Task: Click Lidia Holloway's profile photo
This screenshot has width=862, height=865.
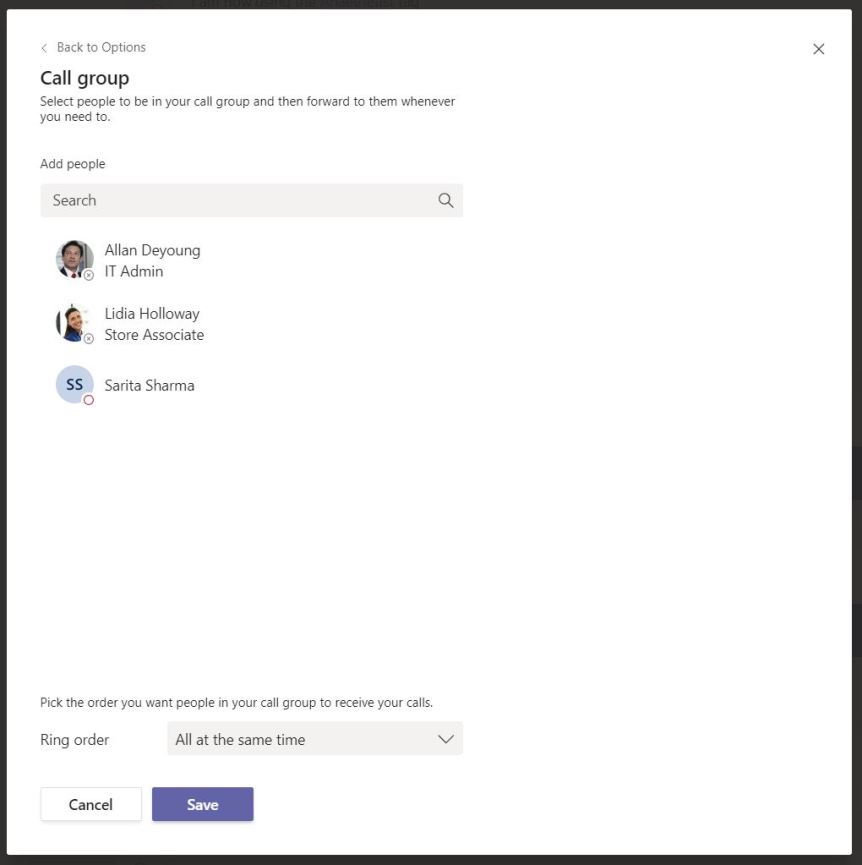Action: pyautogui.click(x=73, y=322)
